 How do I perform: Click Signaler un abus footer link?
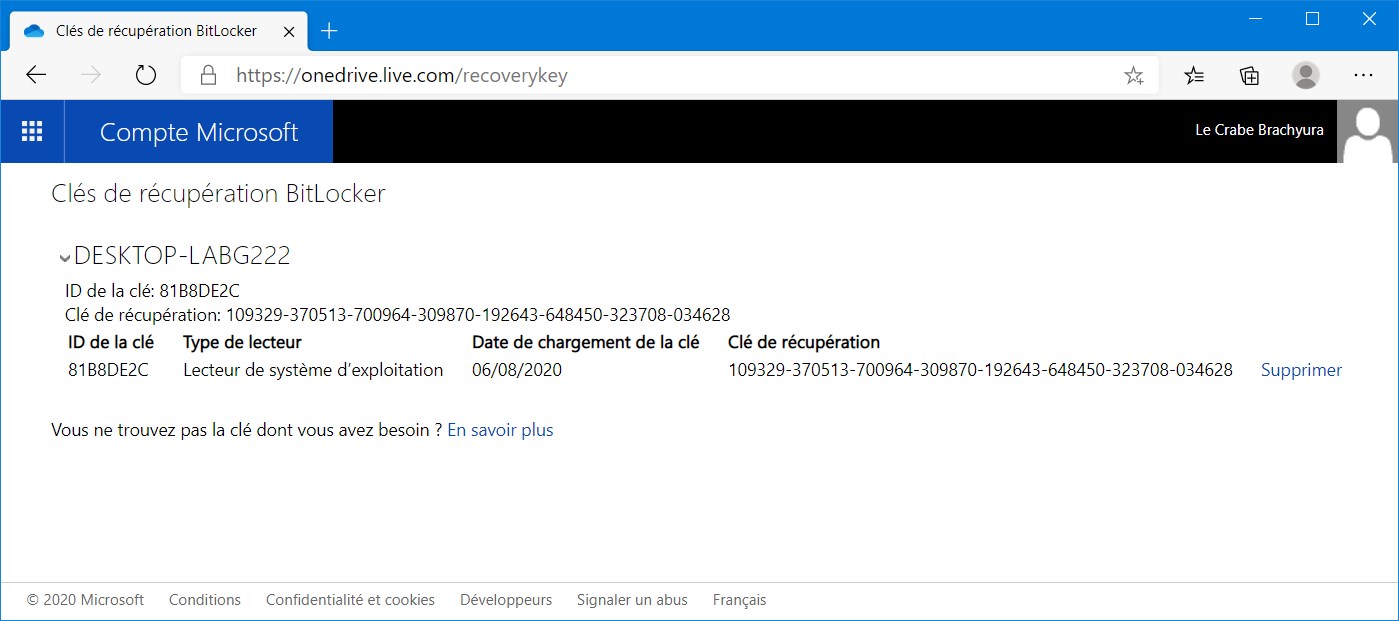coord(632,600)
